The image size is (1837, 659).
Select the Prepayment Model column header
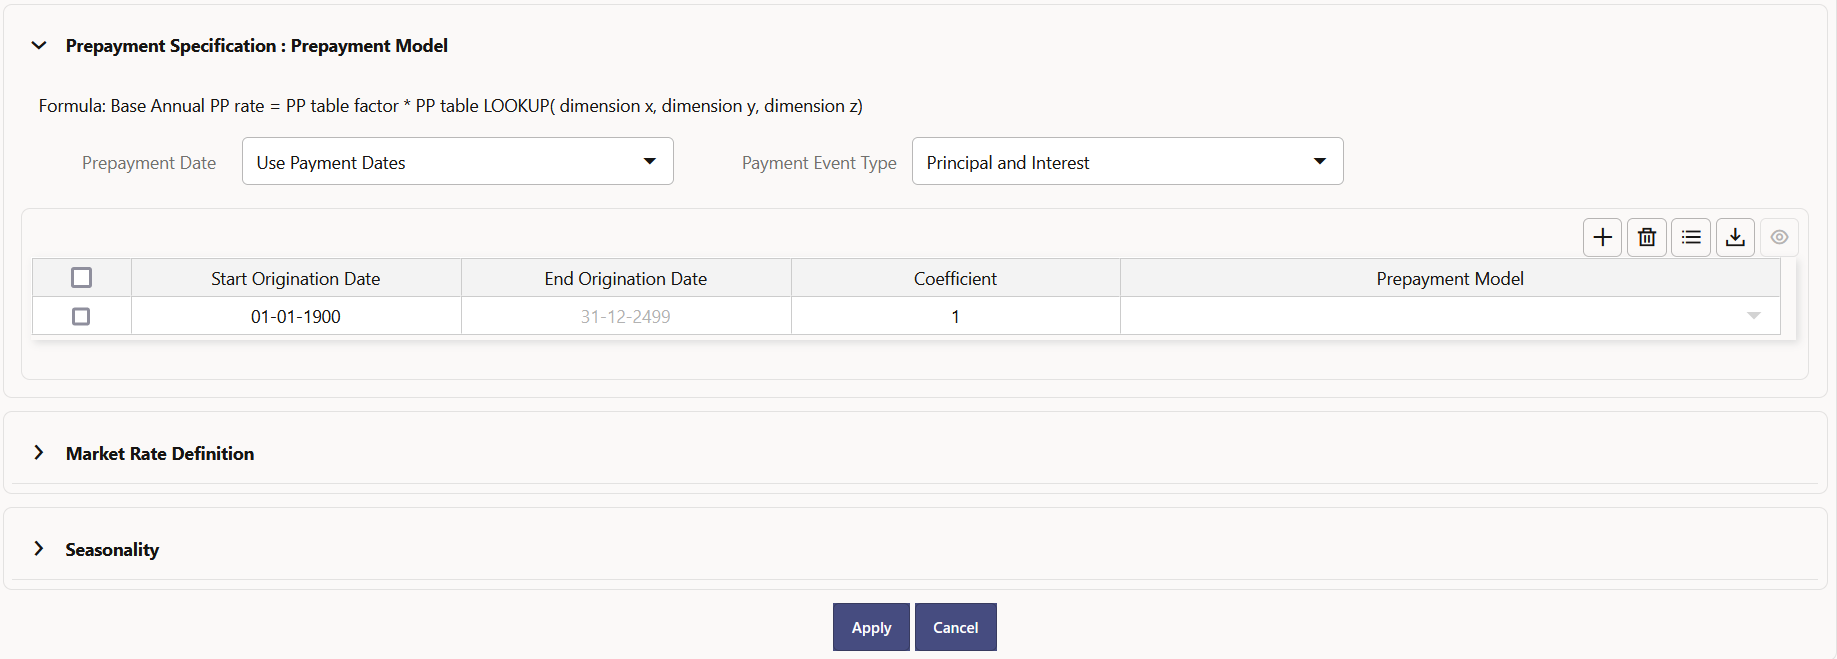point(1450,278)
